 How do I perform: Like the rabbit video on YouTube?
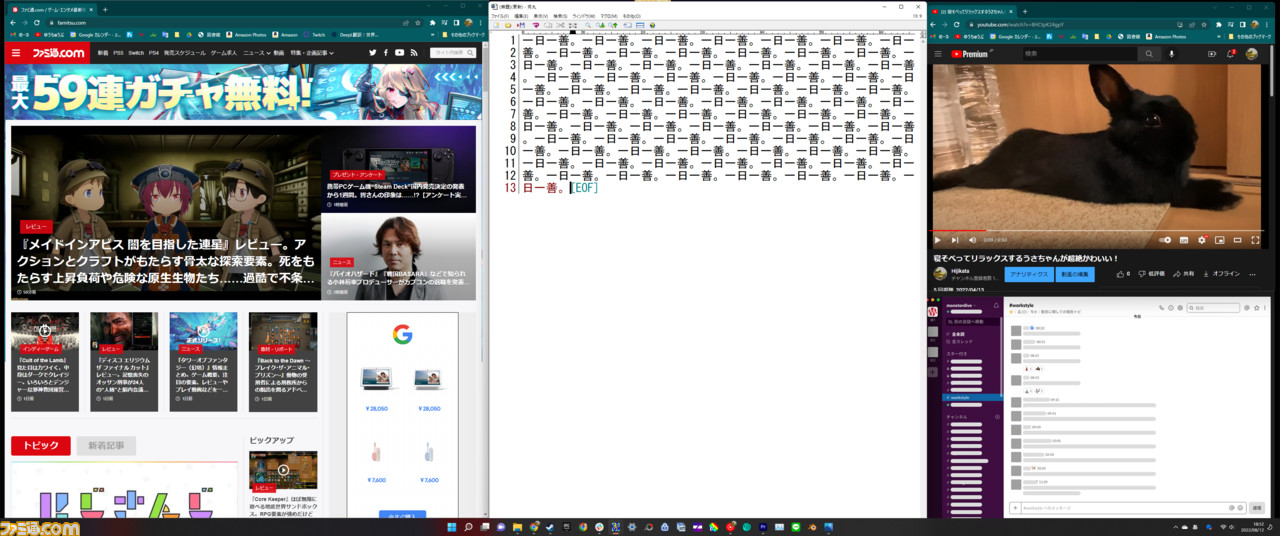pyautogui.click(x=1119, y=274)
